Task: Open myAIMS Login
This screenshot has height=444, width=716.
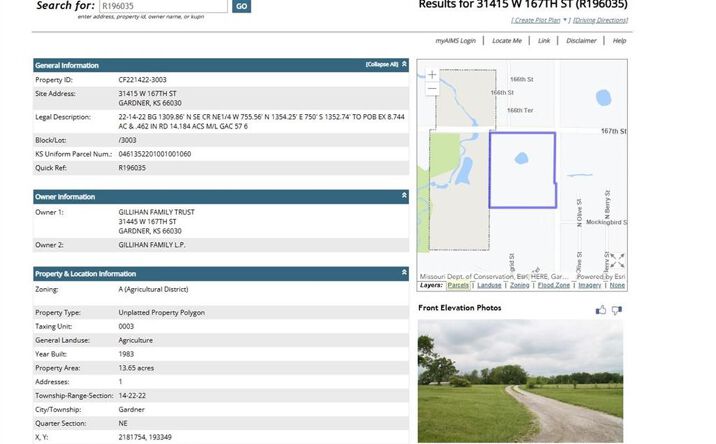Action: point(455,41)
